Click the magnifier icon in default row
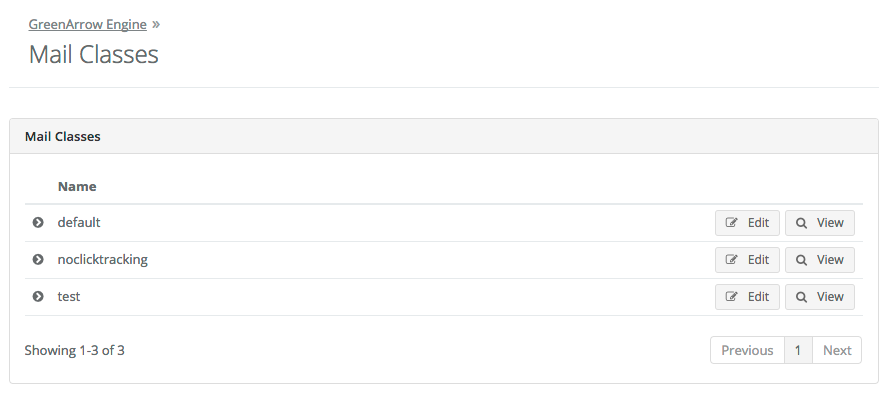The image size is (888, 402). point(801,223)
